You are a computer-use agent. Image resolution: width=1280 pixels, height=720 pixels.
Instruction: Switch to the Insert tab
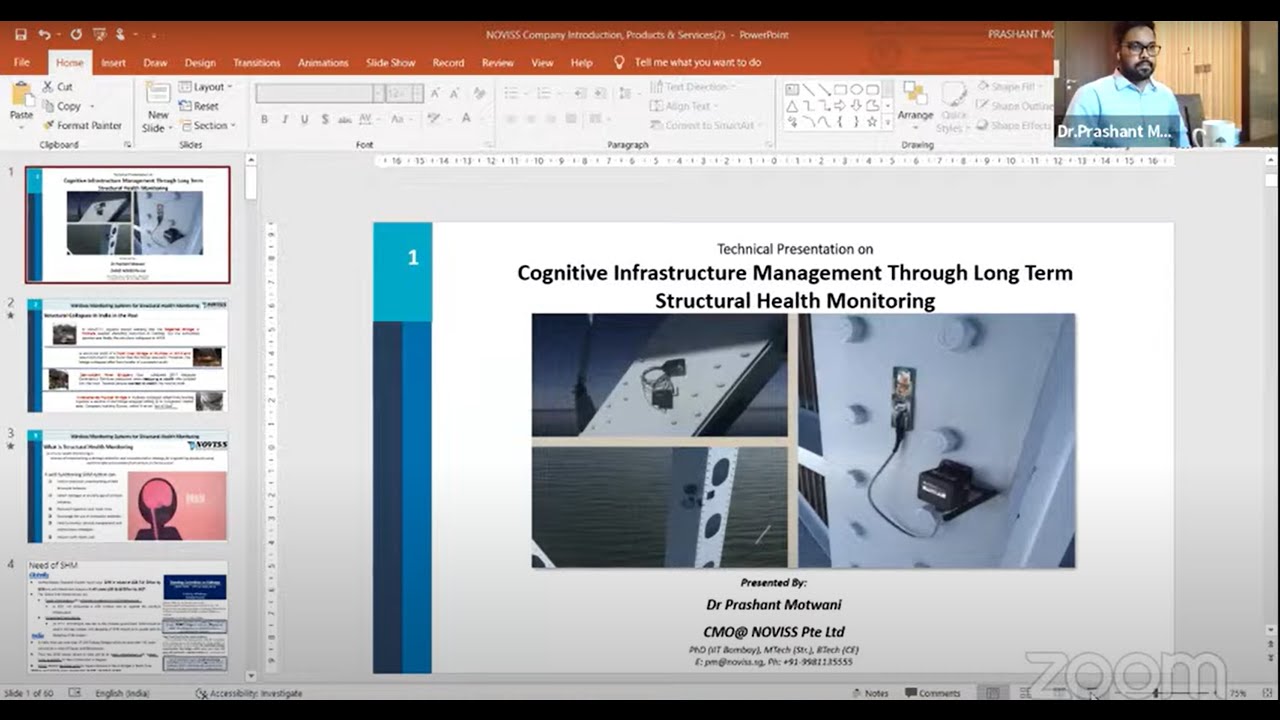113,62
